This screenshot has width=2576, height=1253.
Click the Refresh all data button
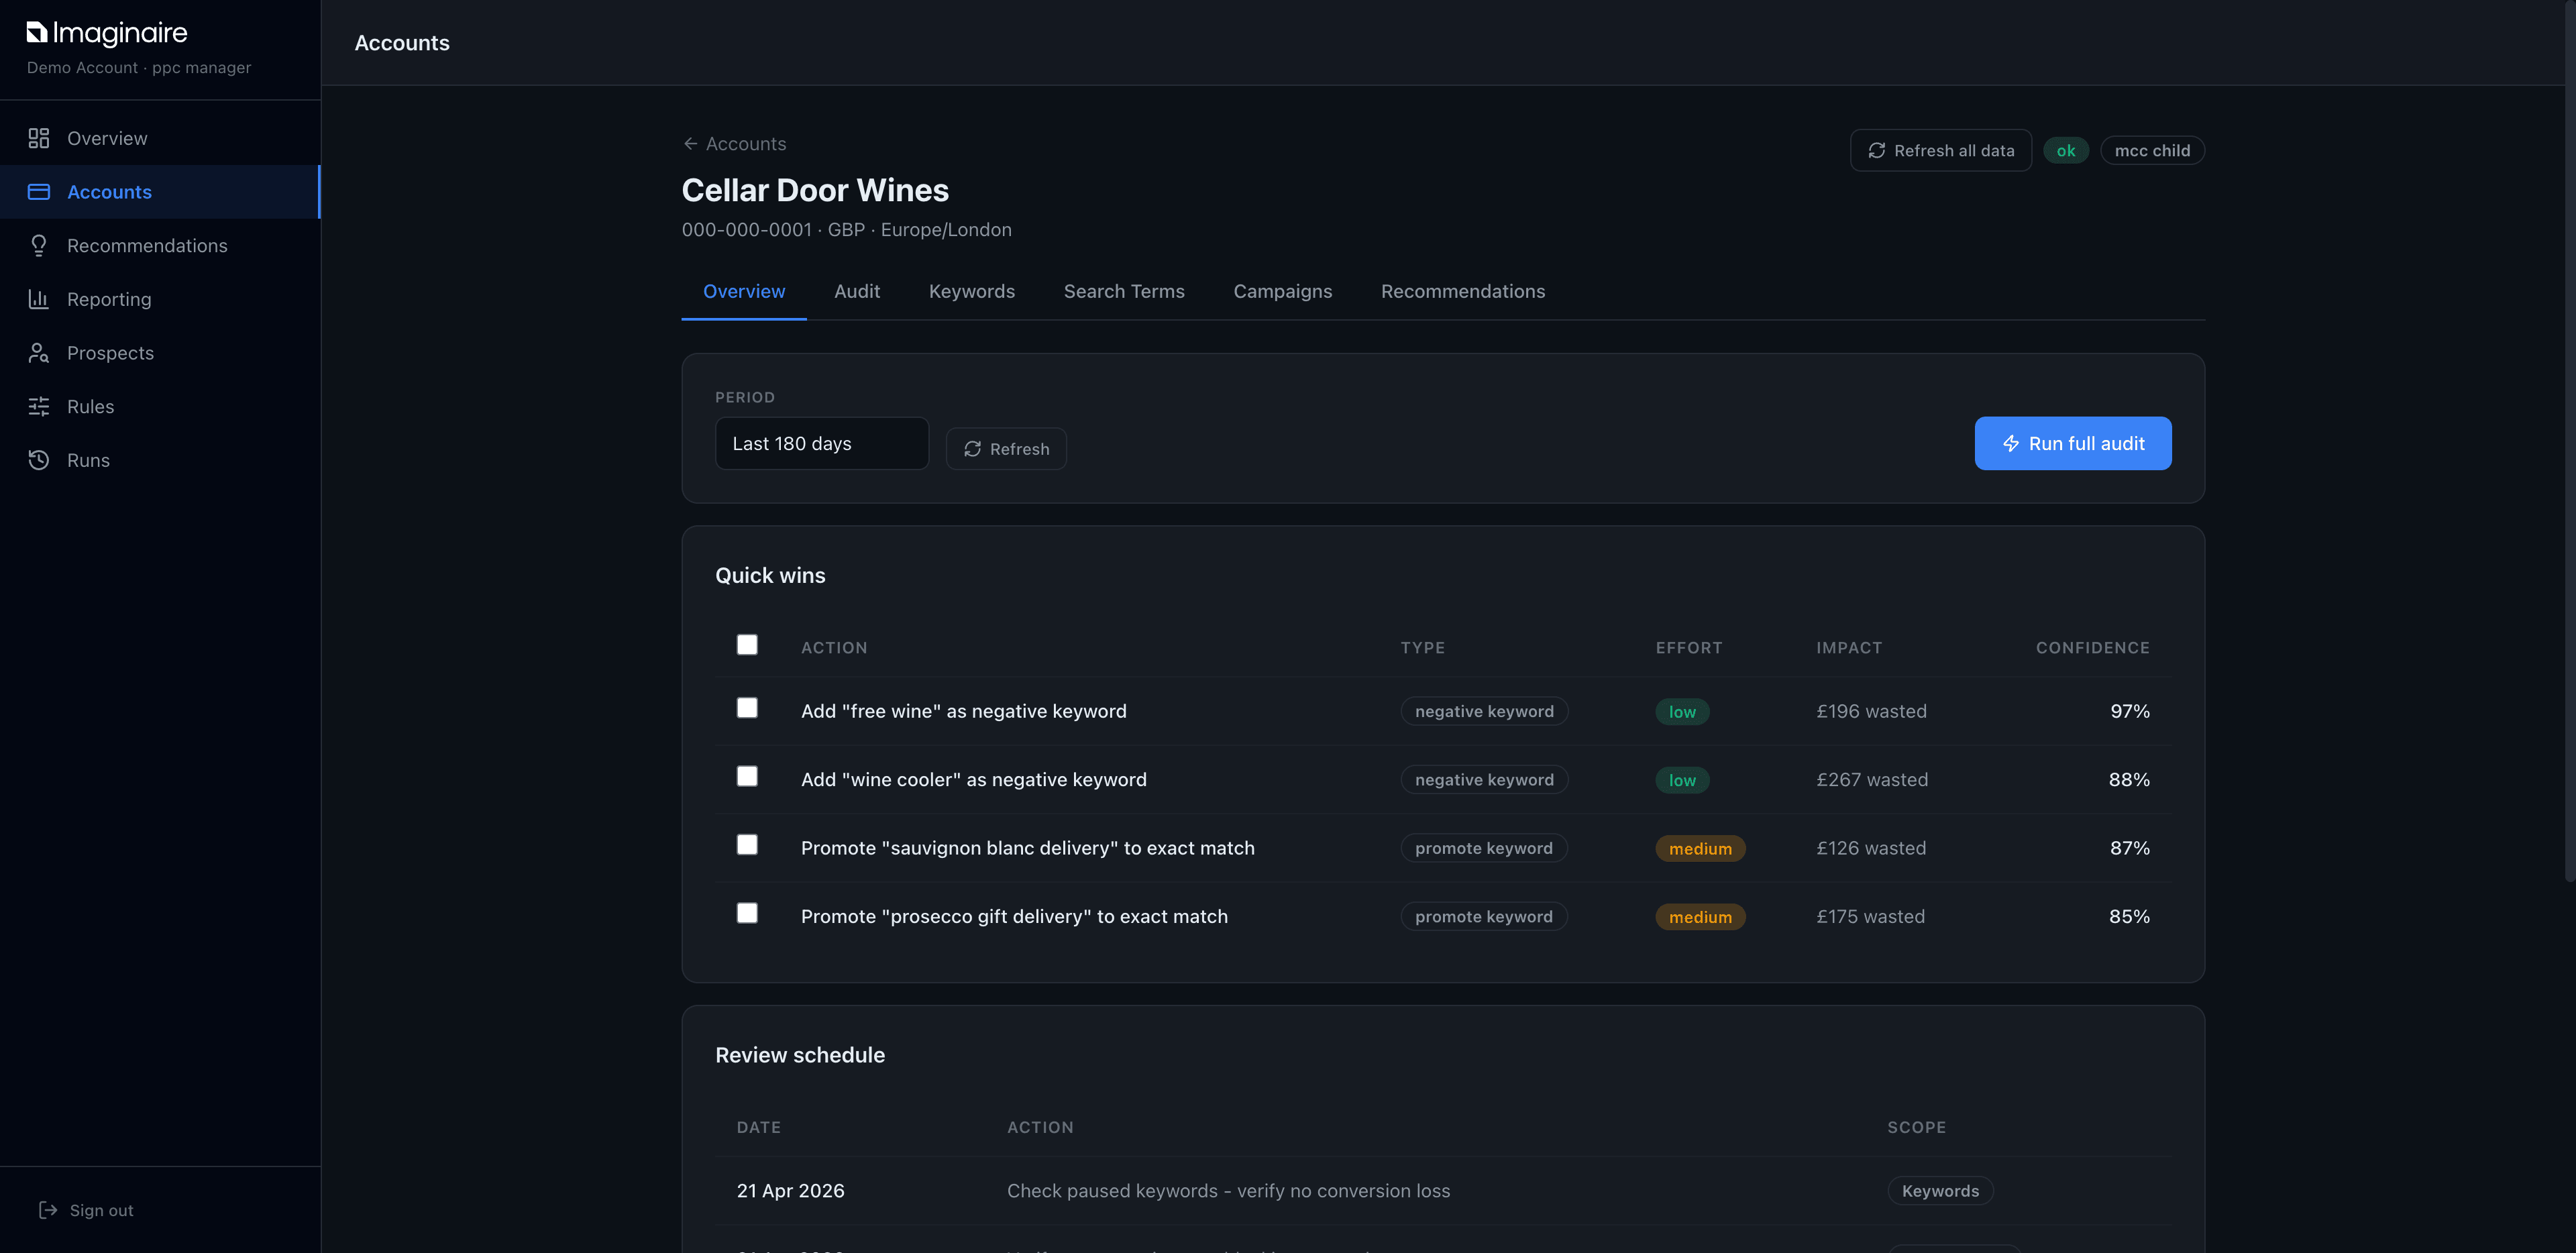[x=1941, y=150]
